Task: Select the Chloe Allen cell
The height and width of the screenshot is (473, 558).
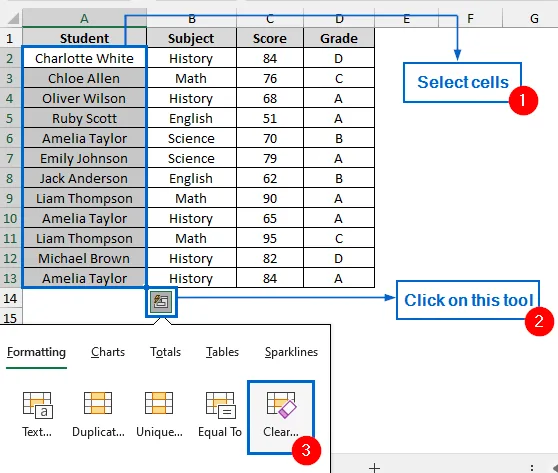Action: pos(84,78)
